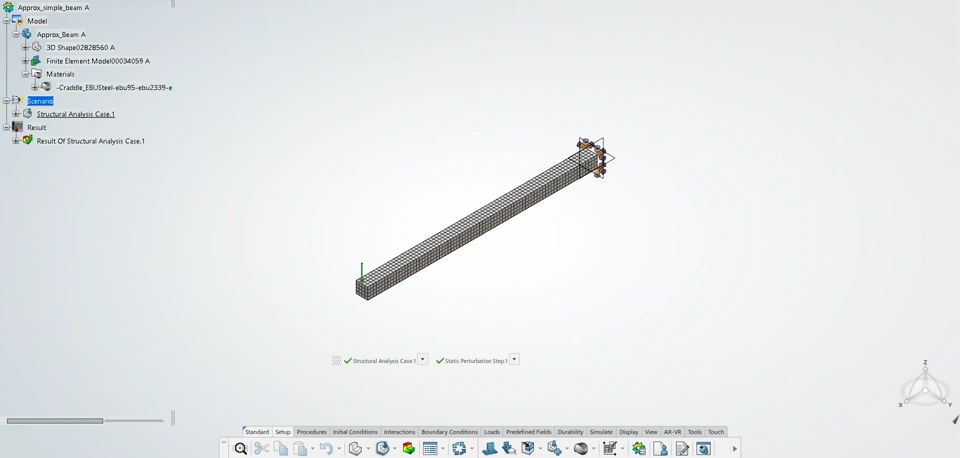Click the green star model check icon

639,449
